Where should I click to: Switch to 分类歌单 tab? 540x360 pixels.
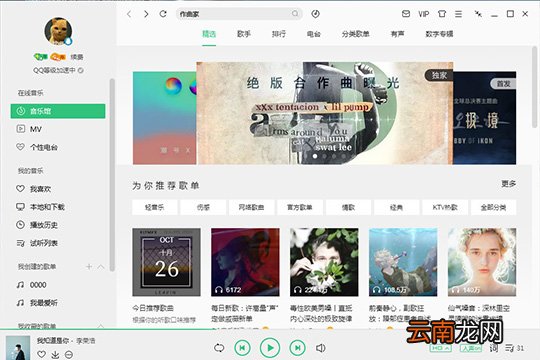[355, 34]
